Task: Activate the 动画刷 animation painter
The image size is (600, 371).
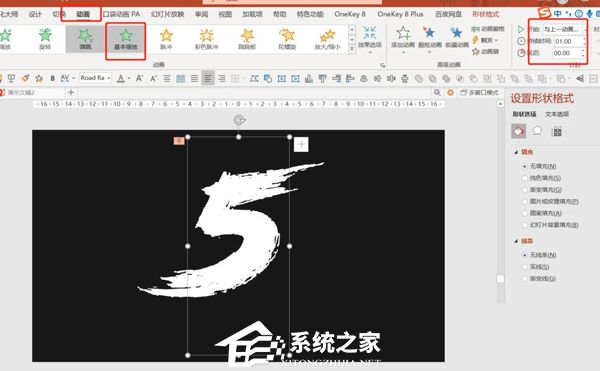Action: coord(486,51)
